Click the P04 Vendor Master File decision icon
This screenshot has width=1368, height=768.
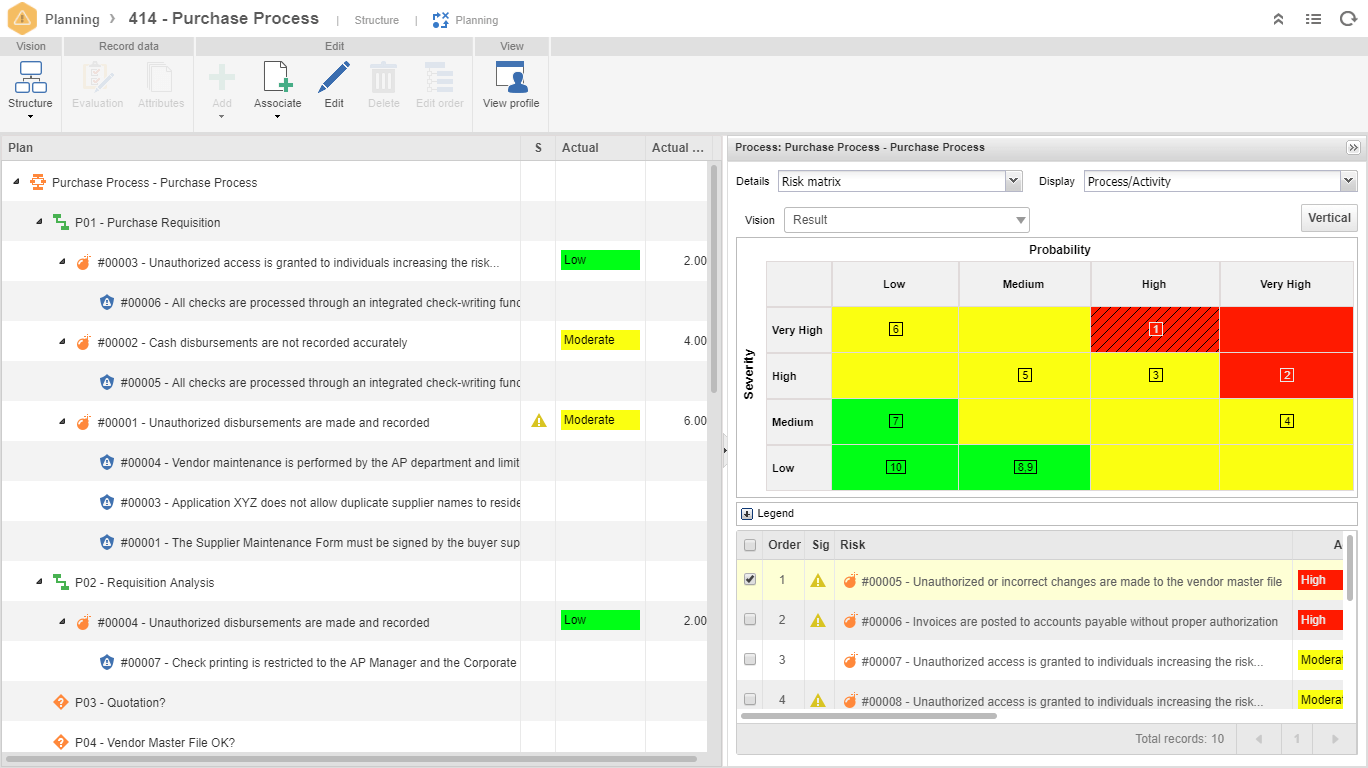[61, 742]
